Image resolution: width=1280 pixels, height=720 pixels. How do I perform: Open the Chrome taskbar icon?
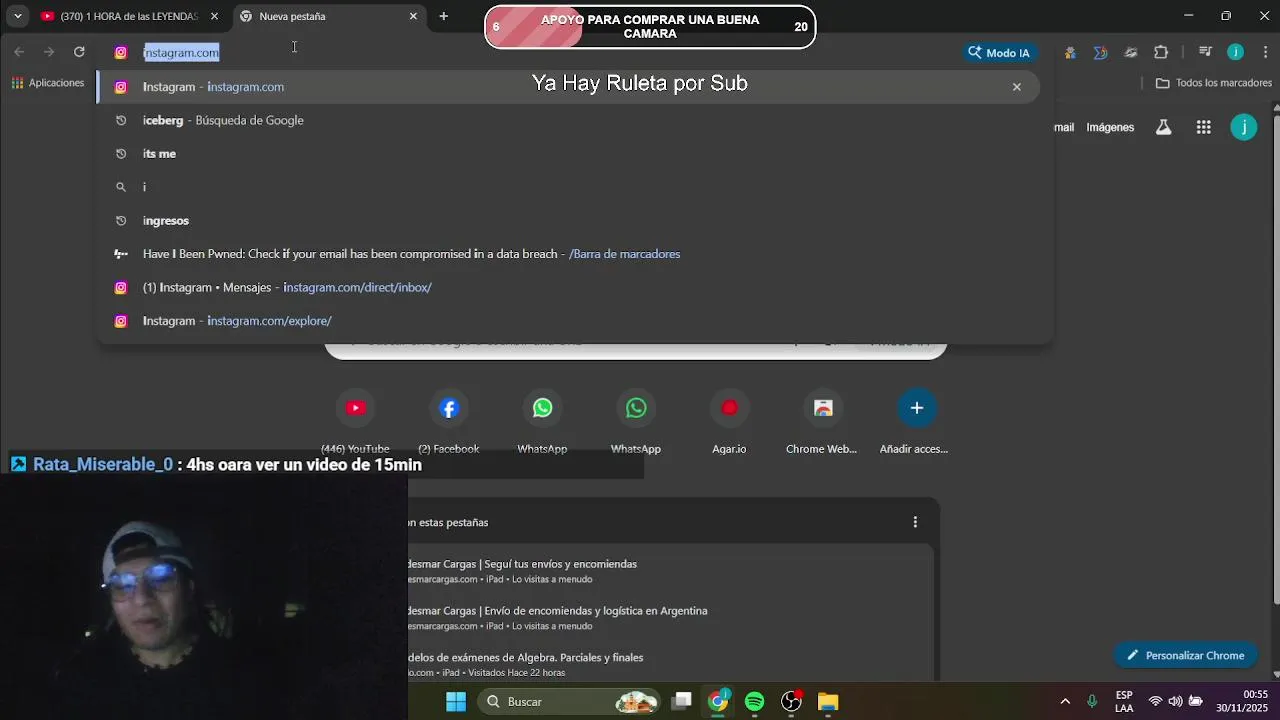[x=718, y=701]
